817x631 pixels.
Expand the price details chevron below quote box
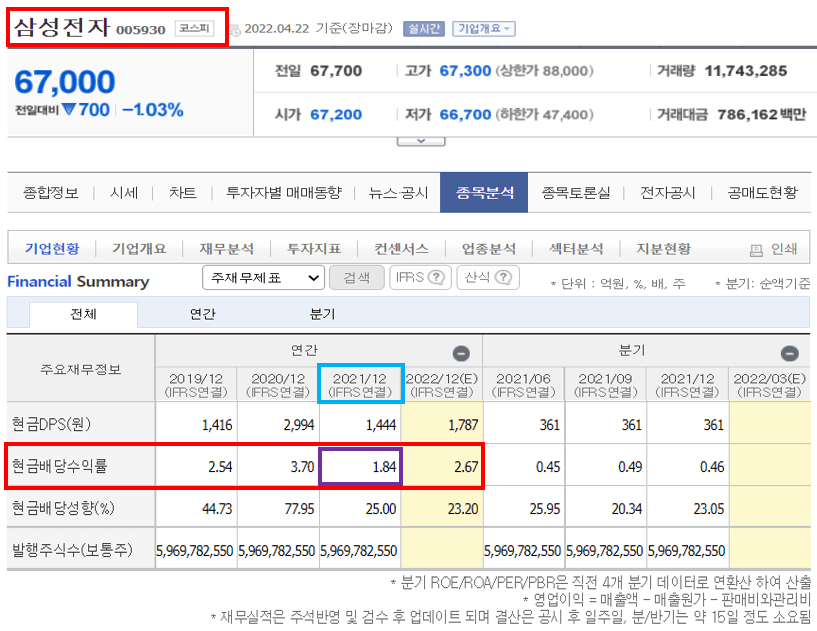click(421, 141)
